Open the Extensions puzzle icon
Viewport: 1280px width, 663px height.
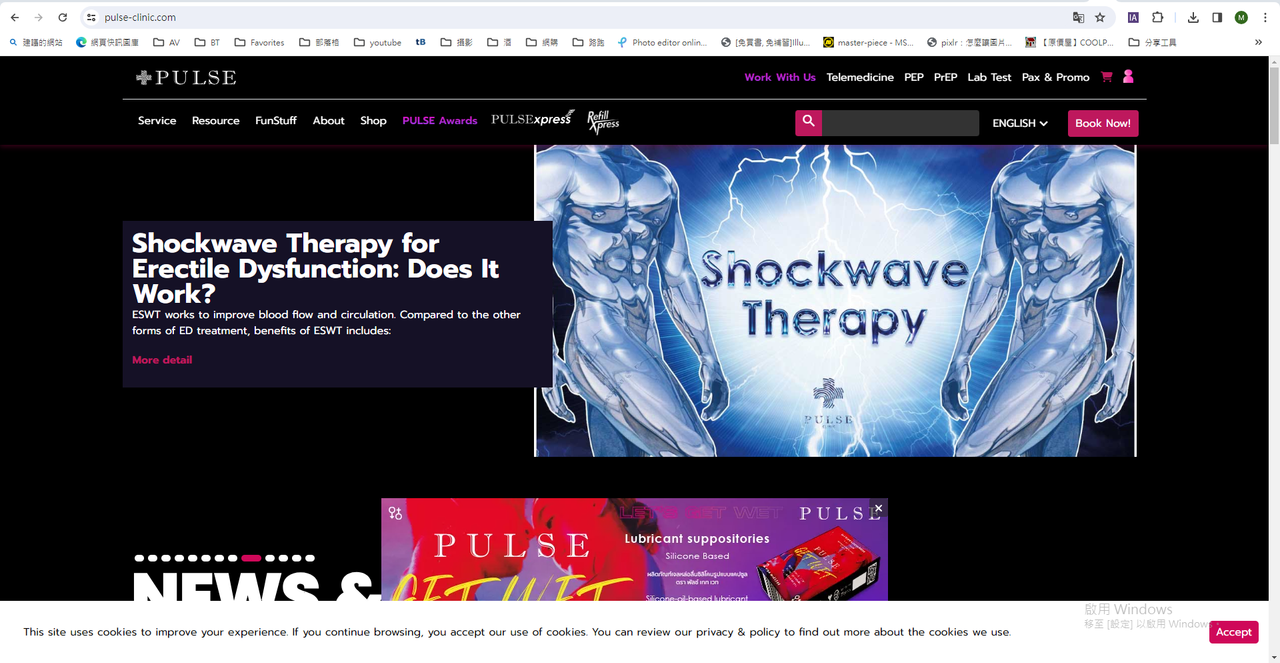pyautogui.click(x=1157, y=17)
